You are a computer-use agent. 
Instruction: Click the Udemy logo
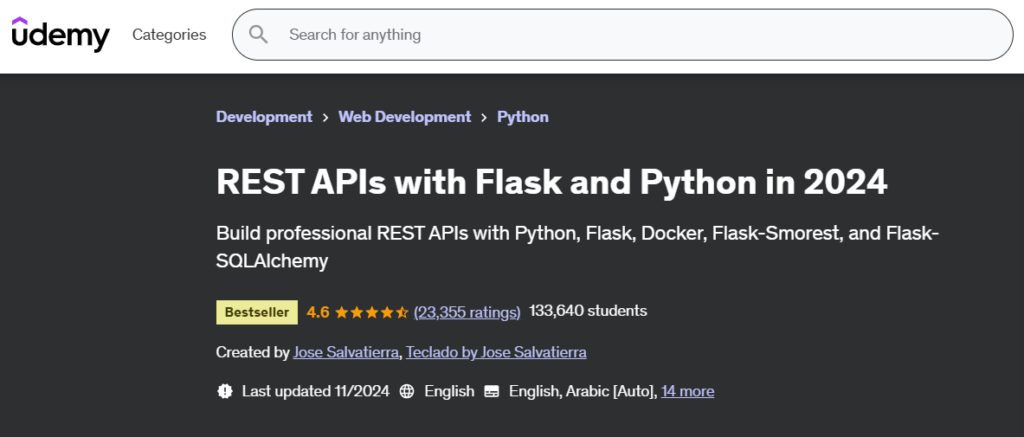click(x=60, y=35)
